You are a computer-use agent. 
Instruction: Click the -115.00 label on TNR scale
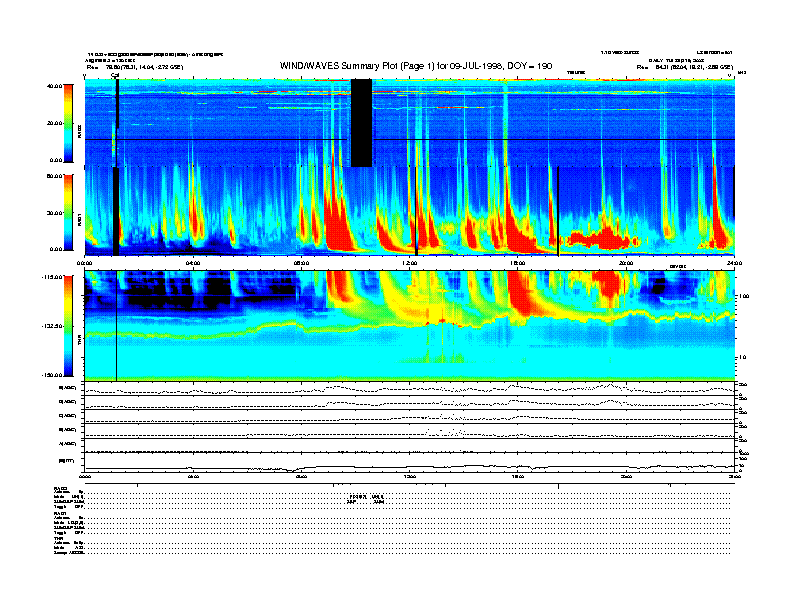[x=52, y=277]
